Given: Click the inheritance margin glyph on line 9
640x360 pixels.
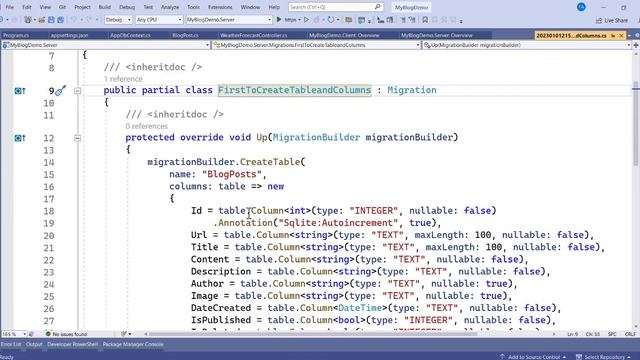Looking at the screenshot, I should click(20, 91).
